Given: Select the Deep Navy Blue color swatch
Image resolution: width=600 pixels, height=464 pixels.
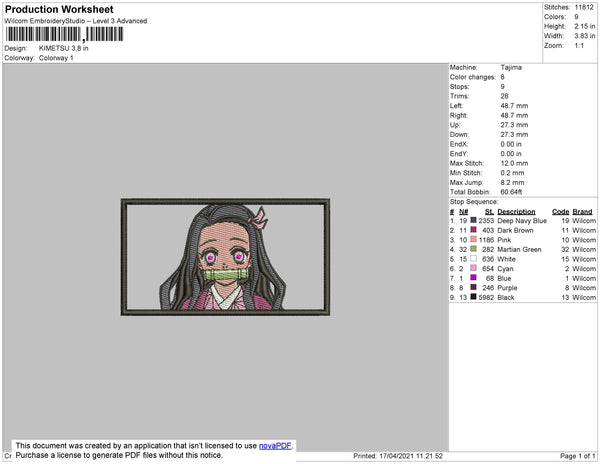Looking at the screenshot, I should (473, 220).
